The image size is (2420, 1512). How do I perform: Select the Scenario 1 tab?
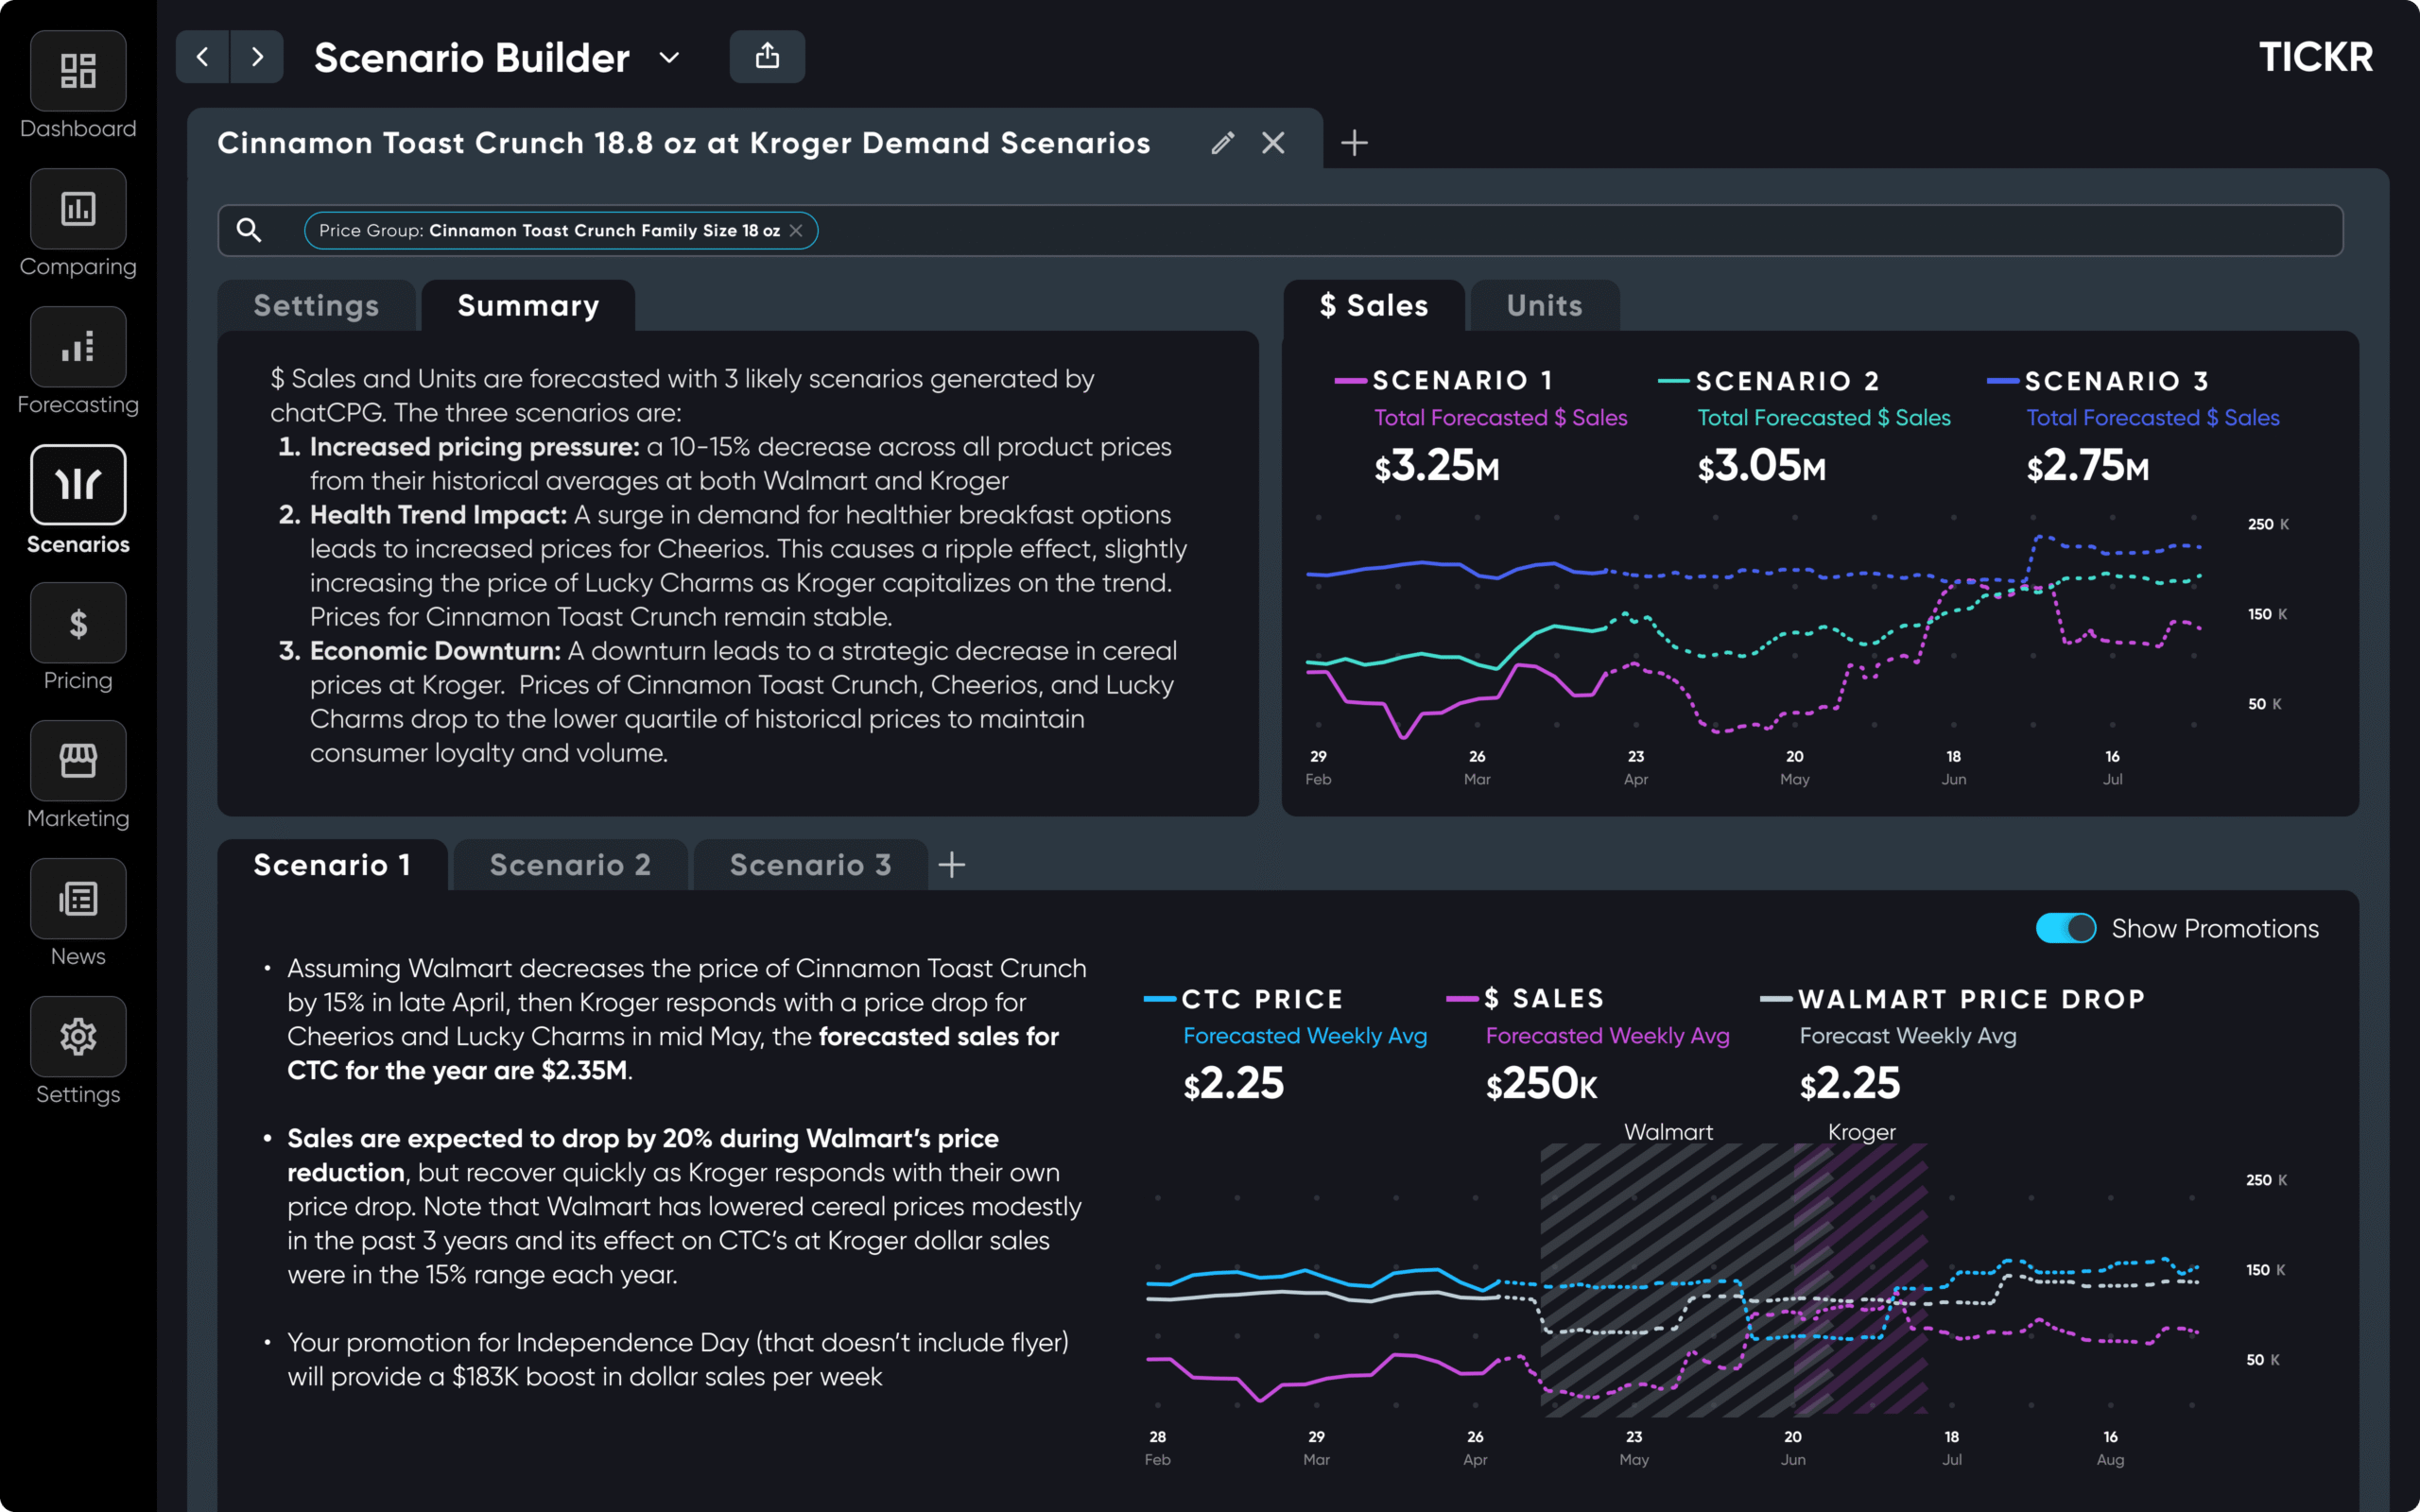pos(332,865)
